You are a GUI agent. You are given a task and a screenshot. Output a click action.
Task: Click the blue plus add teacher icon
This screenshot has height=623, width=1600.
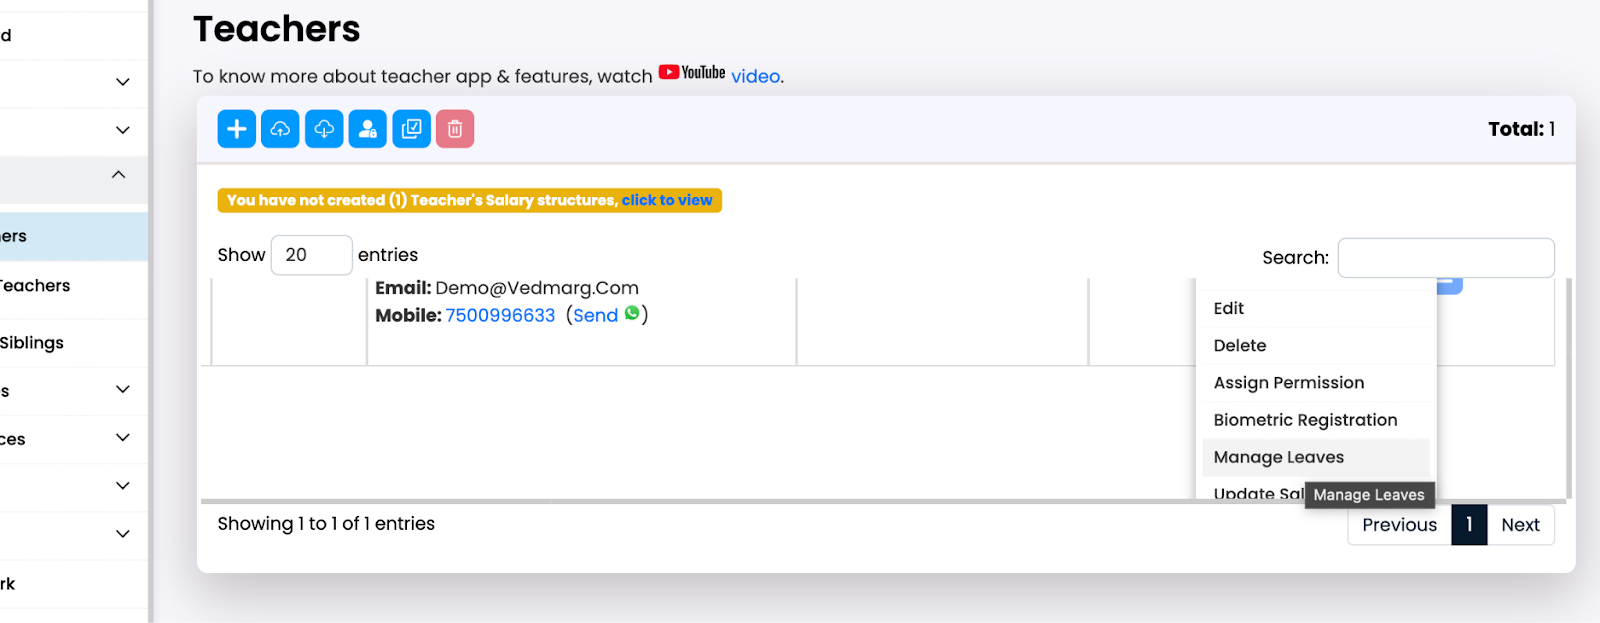pyautogui.click(x=237, y=129)
